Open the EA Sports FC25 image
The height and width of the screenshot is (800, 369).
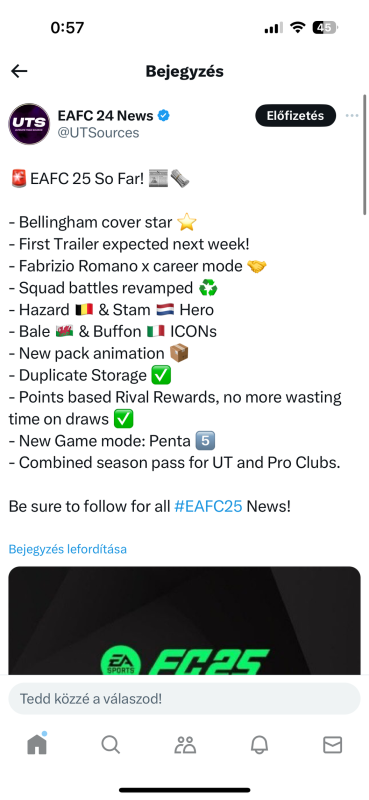click(x=184, y=621)
